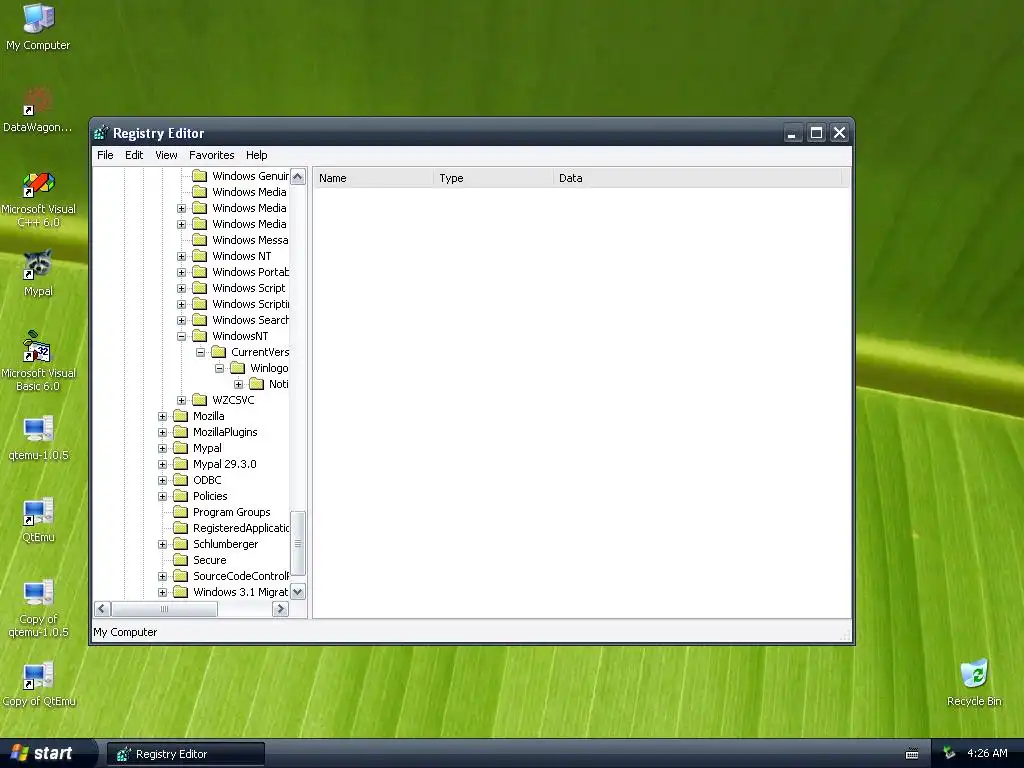Viewport: 1024px width, 768px height.
Task: Click the Data column header
Action: pyautogui.click(x=698, y=178)
